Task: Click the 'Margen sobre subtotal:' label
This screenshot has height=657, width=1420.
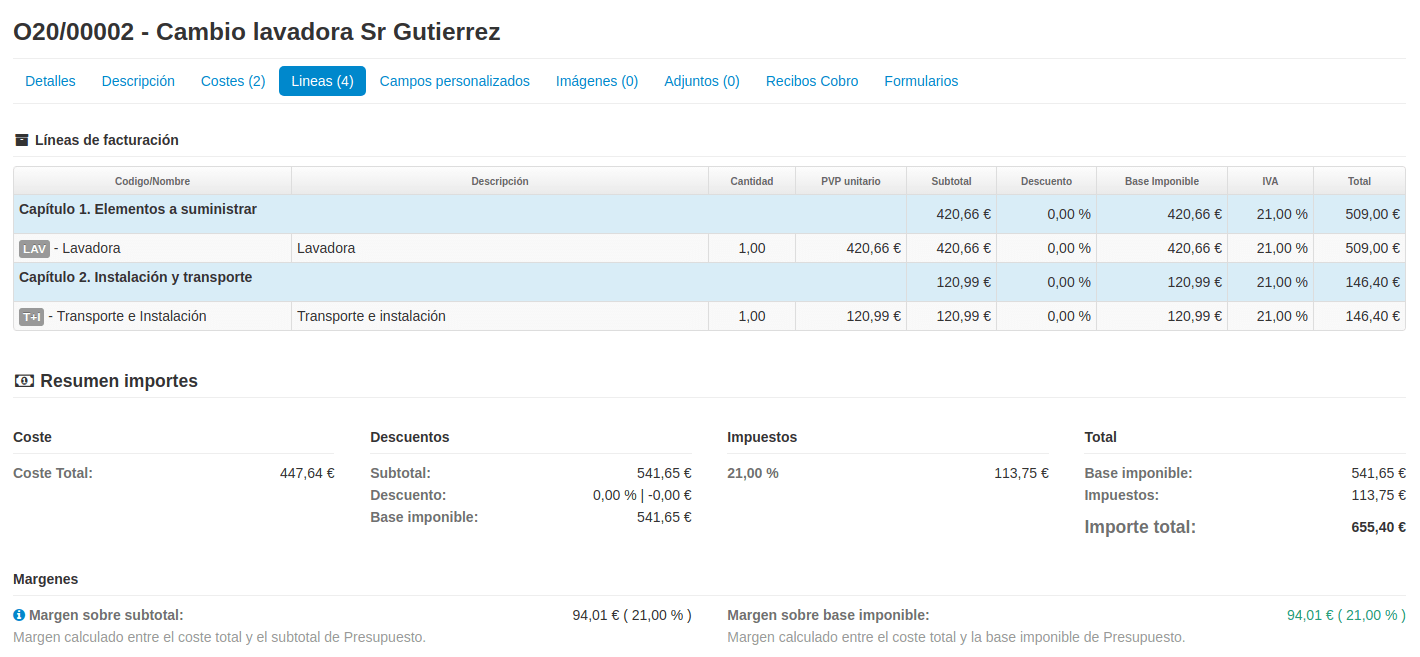Action: 106,615
